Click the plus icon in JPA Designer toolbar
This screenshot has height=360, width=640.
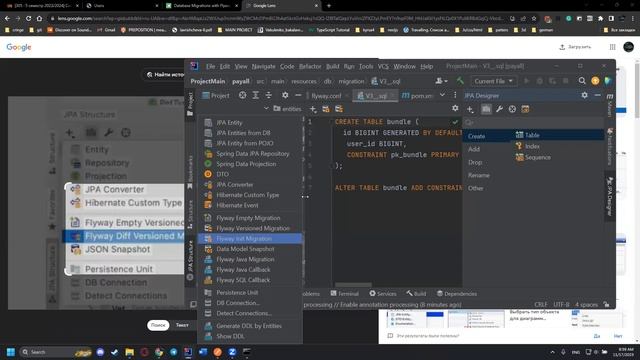470,109
